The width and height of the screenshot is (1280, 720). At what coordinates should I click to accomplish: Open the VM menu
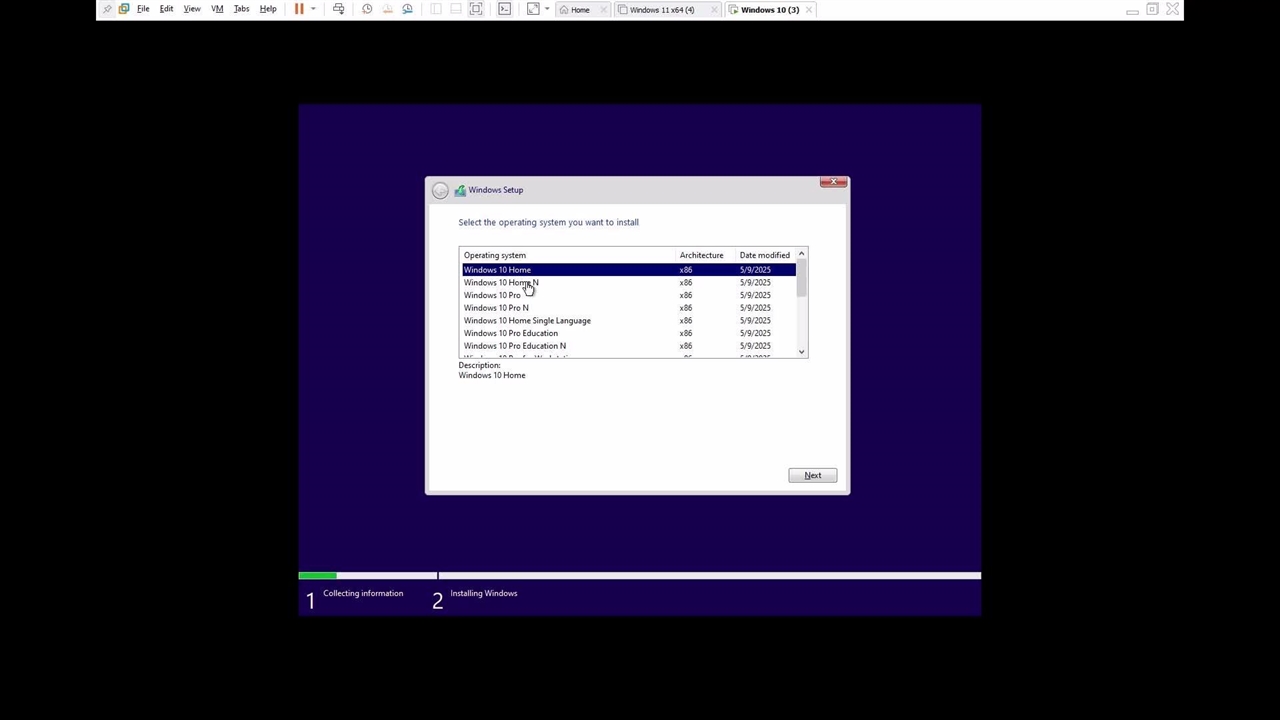click(x=217, y=9)
